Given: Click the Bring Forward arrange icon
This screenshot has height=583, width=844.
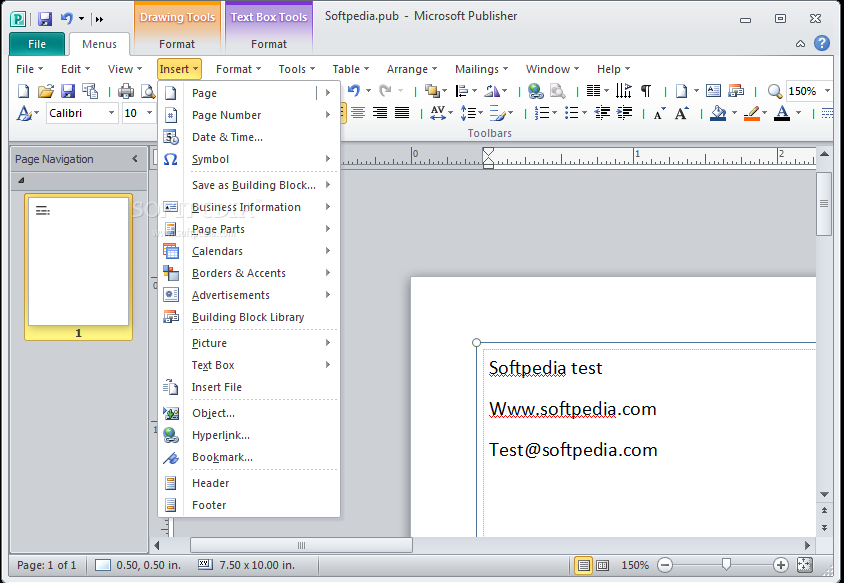Looking at the screenshot, I should [432, 91].
